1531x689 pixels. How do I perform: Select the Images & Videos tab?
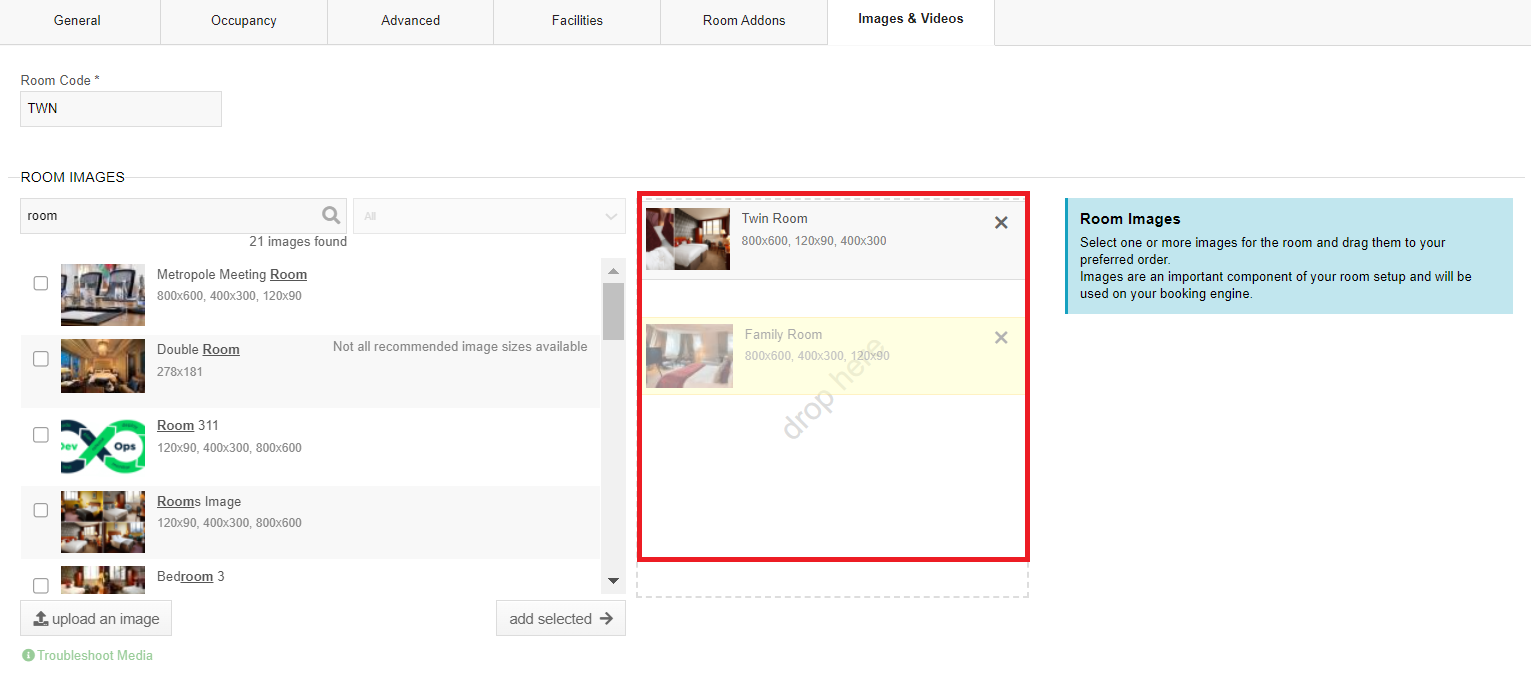pos(911,19)
